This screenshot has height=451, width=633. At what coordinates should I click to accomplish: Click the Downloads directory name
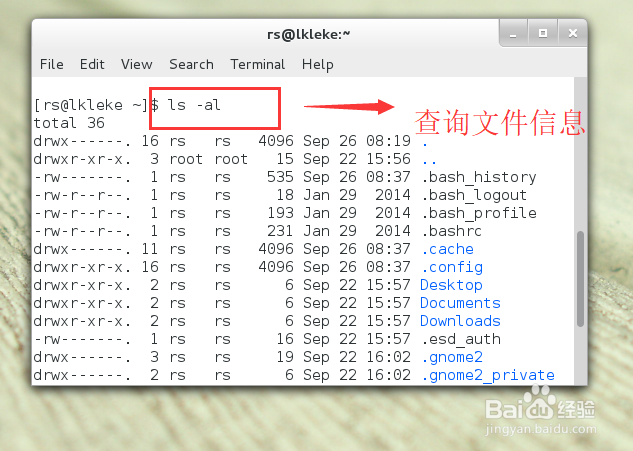pos(460,321)
